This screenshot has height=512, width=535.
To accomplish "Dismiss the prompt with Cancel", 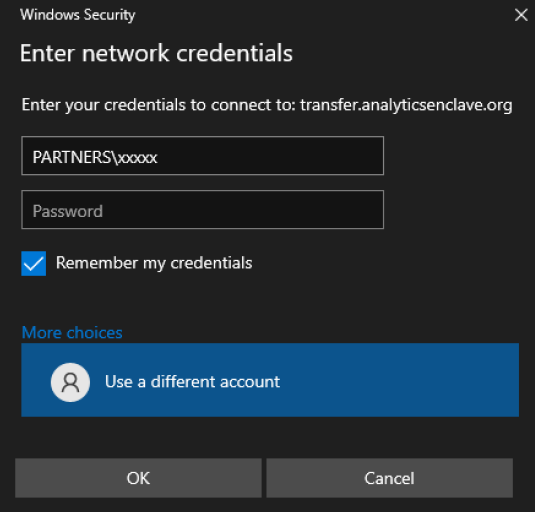I will 389,478.
